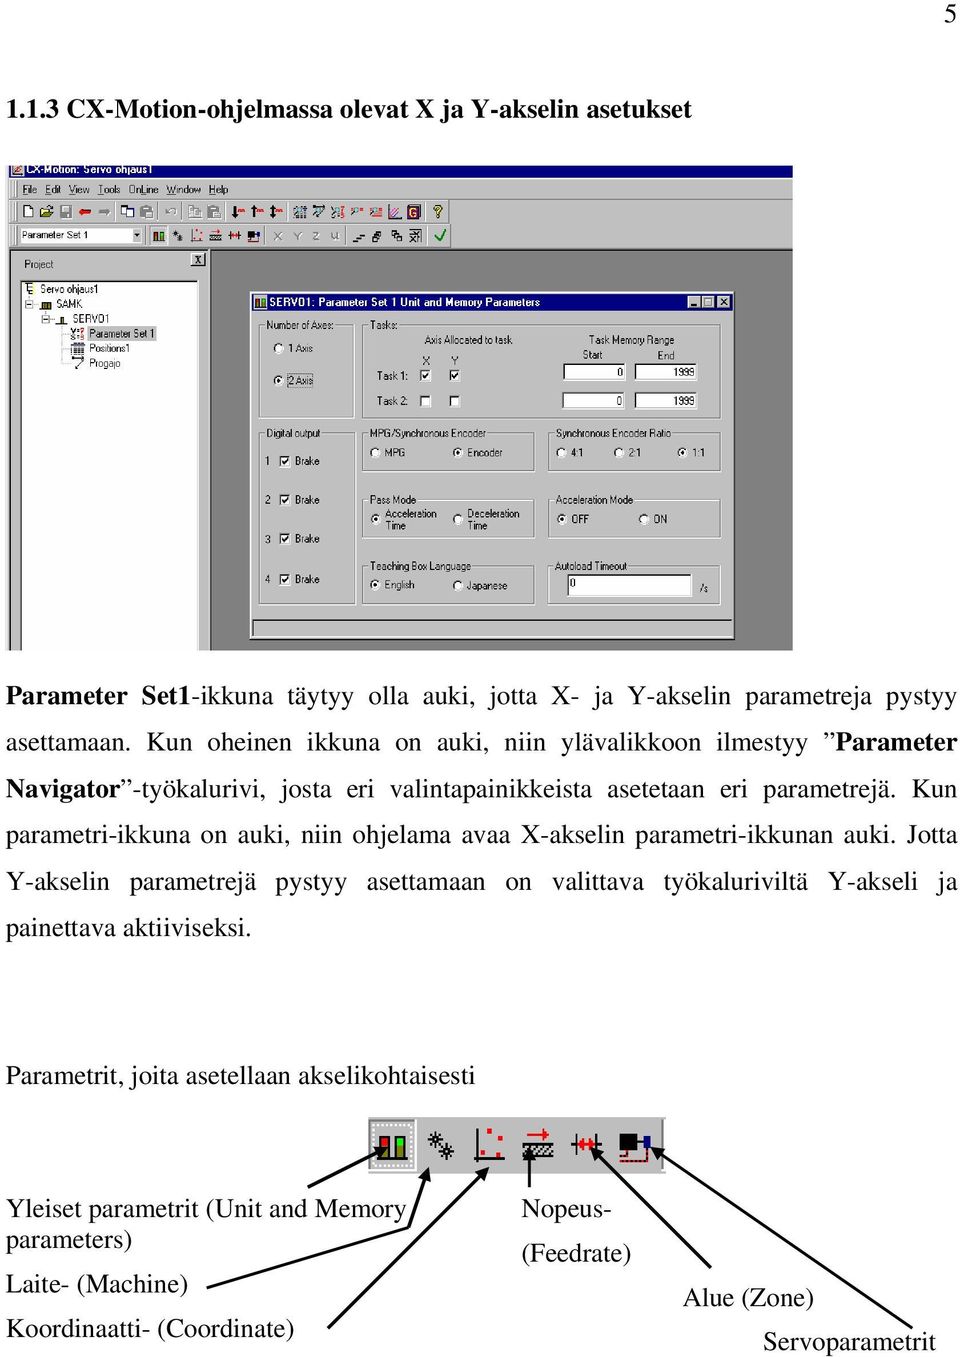This screenshot has width=960, height=1357.
Task: Select Servo parameters icon in CX-Motion toolbar
Action: tap(253, 236)
